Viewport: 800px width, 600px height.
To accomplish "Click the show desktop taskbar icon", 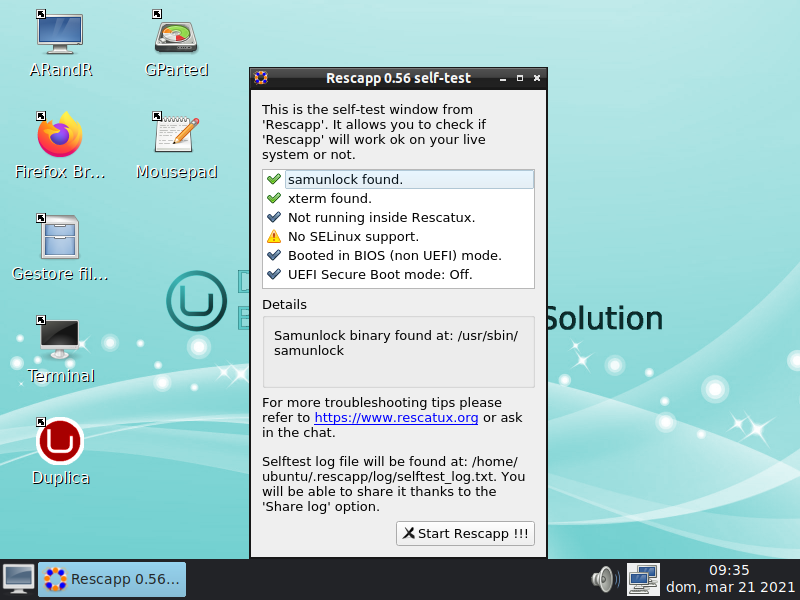I will 18,578.
